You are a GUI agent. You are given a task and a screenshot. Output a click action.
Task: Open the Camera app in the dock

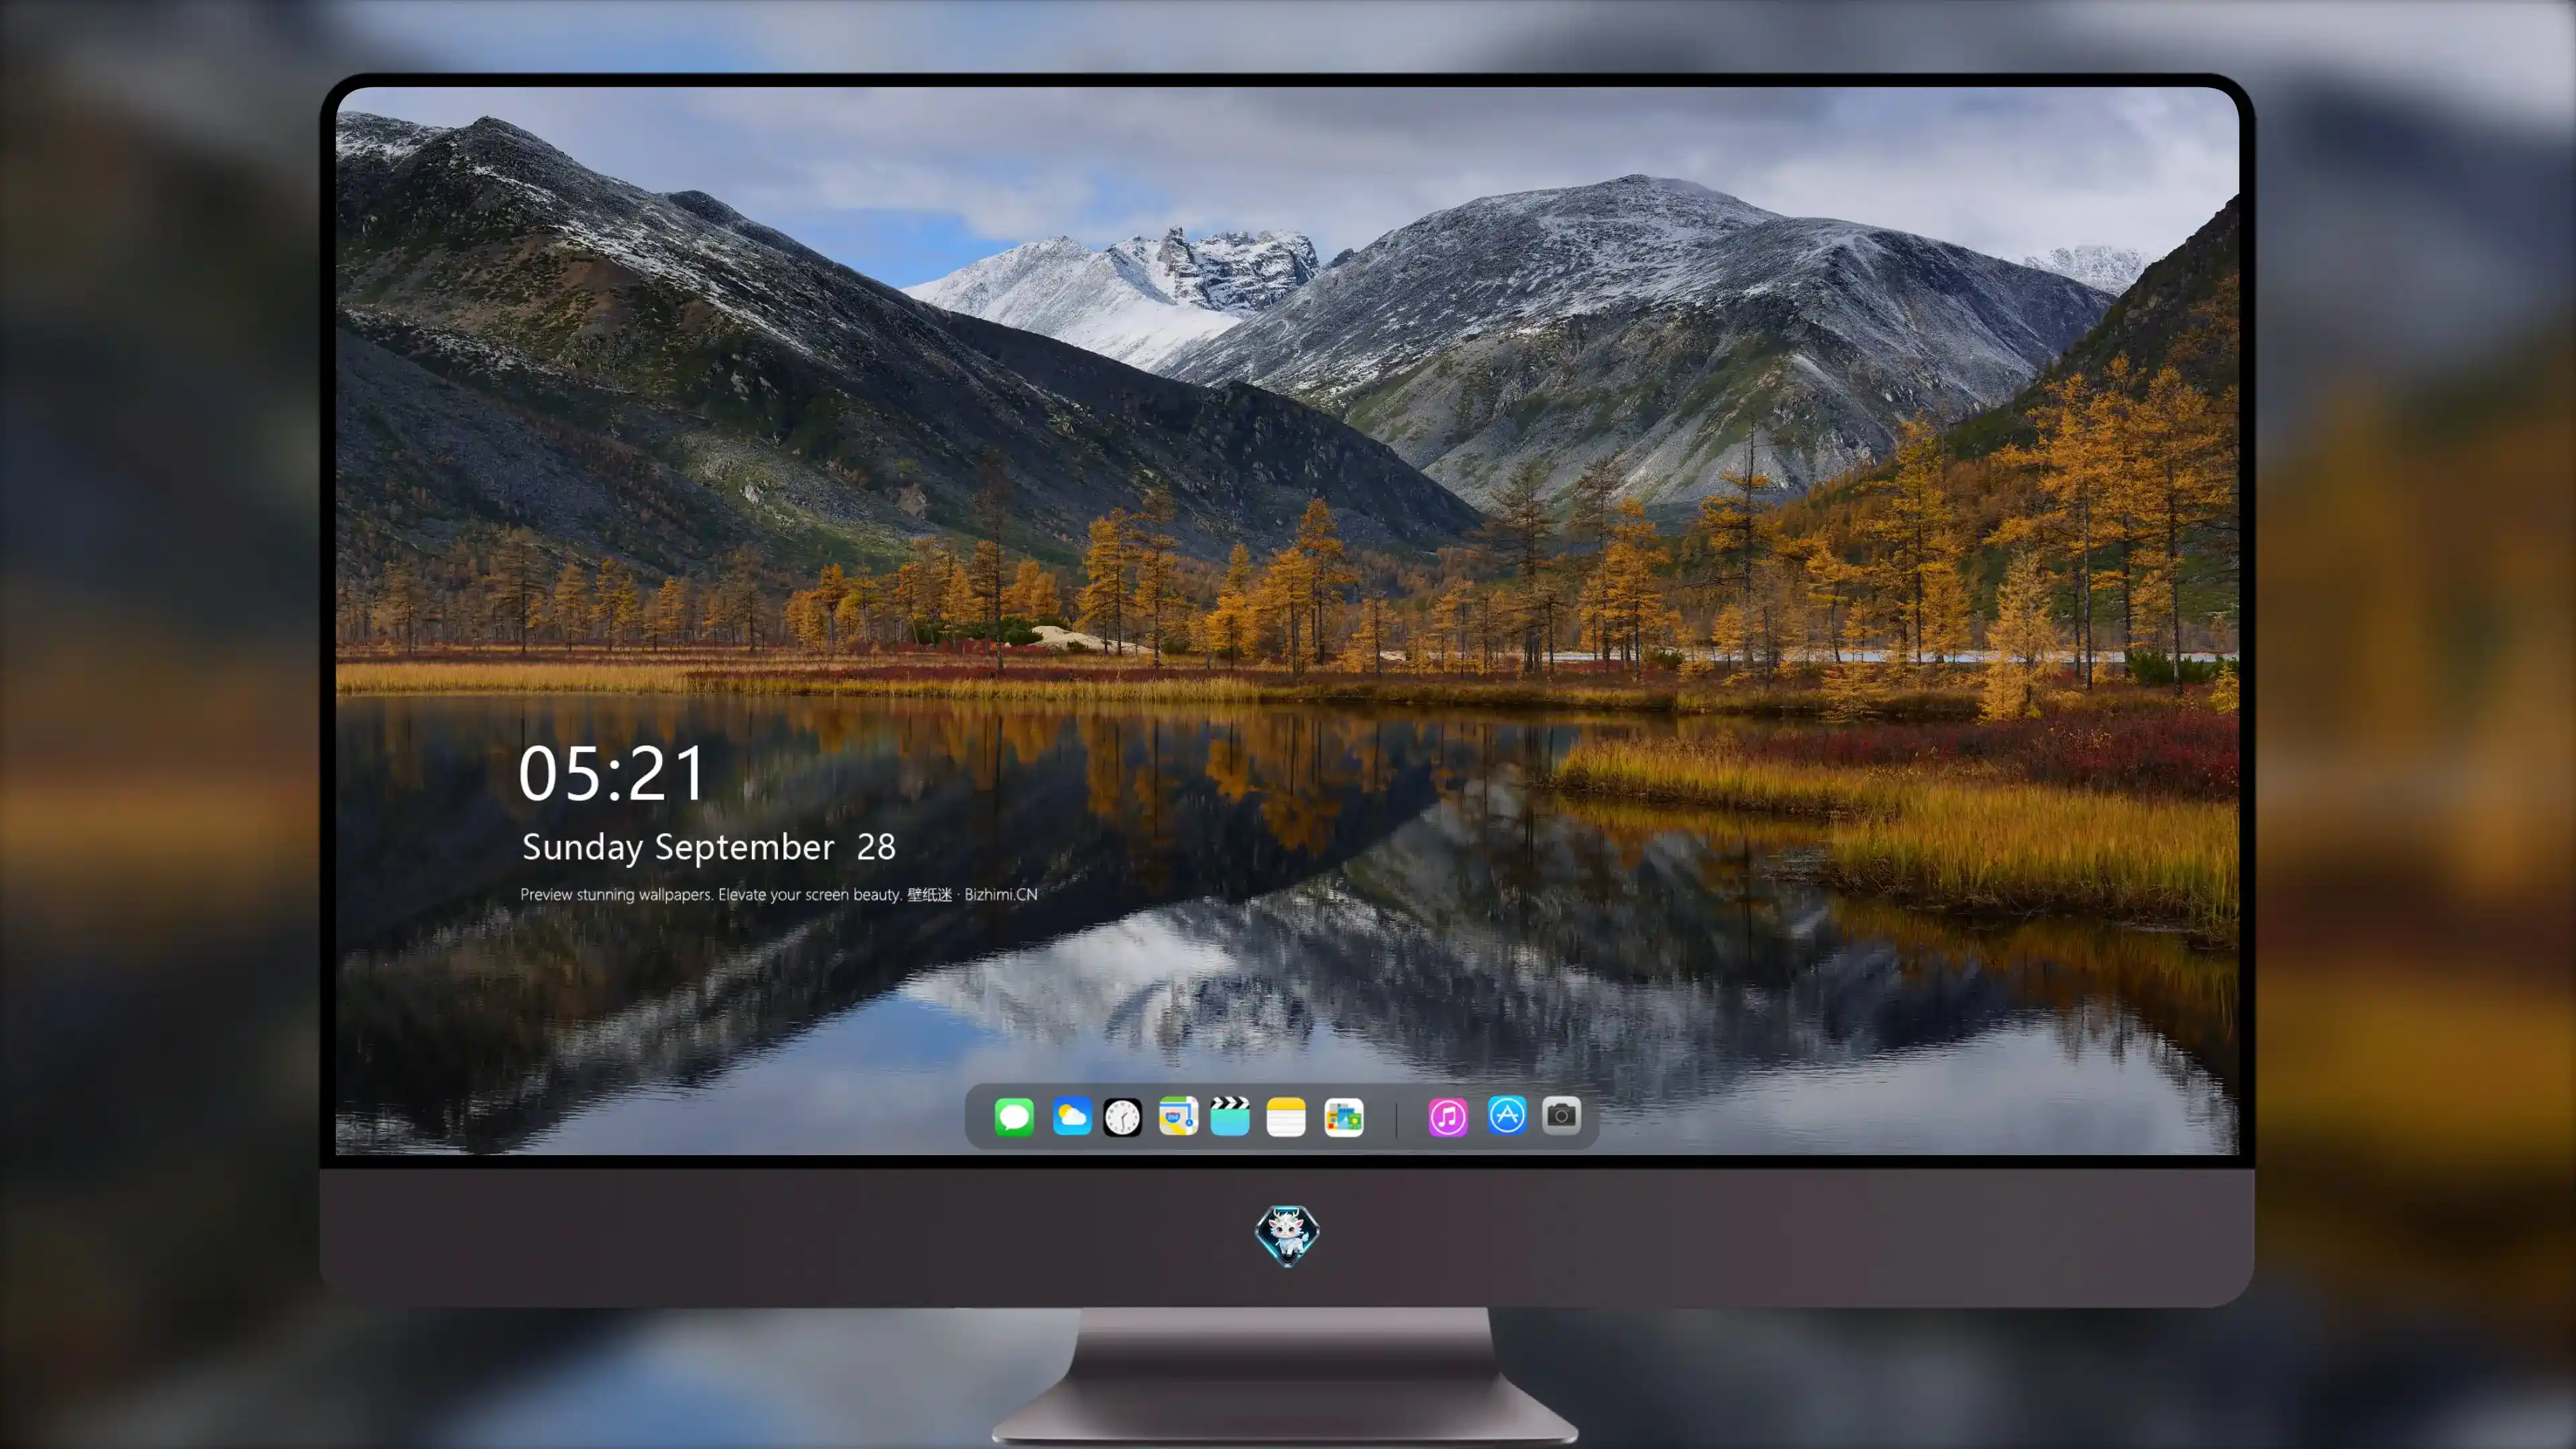coord(1561,1115)
